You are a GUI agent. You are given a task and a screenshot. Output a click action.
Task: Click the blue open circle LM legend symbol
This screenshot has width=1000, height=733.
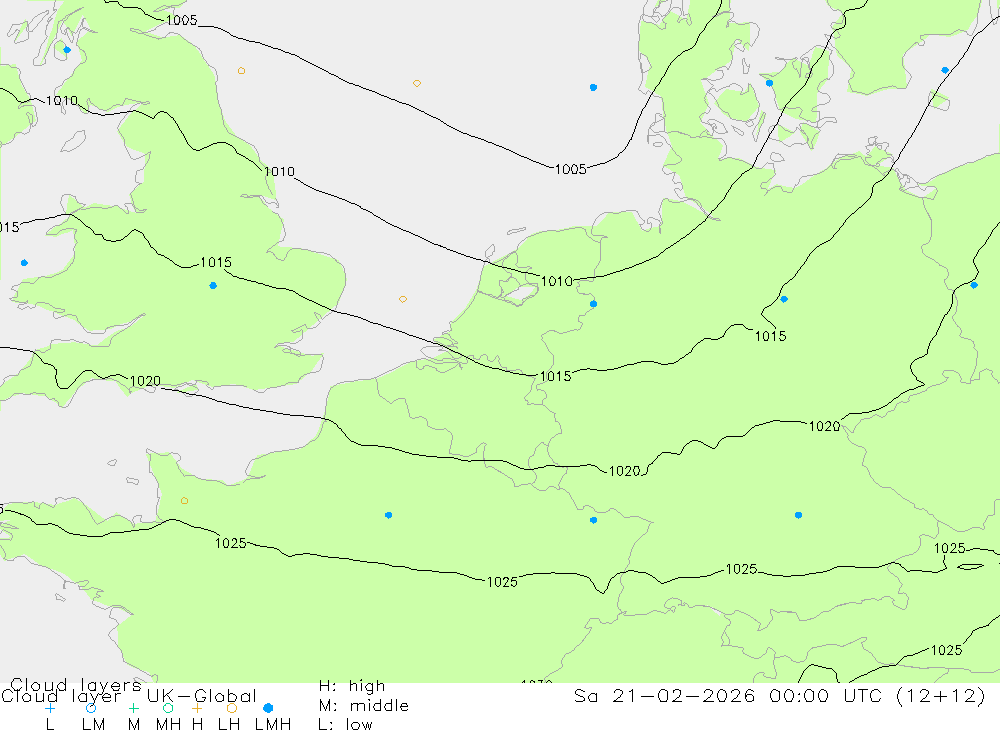click(x=91, y=708)
